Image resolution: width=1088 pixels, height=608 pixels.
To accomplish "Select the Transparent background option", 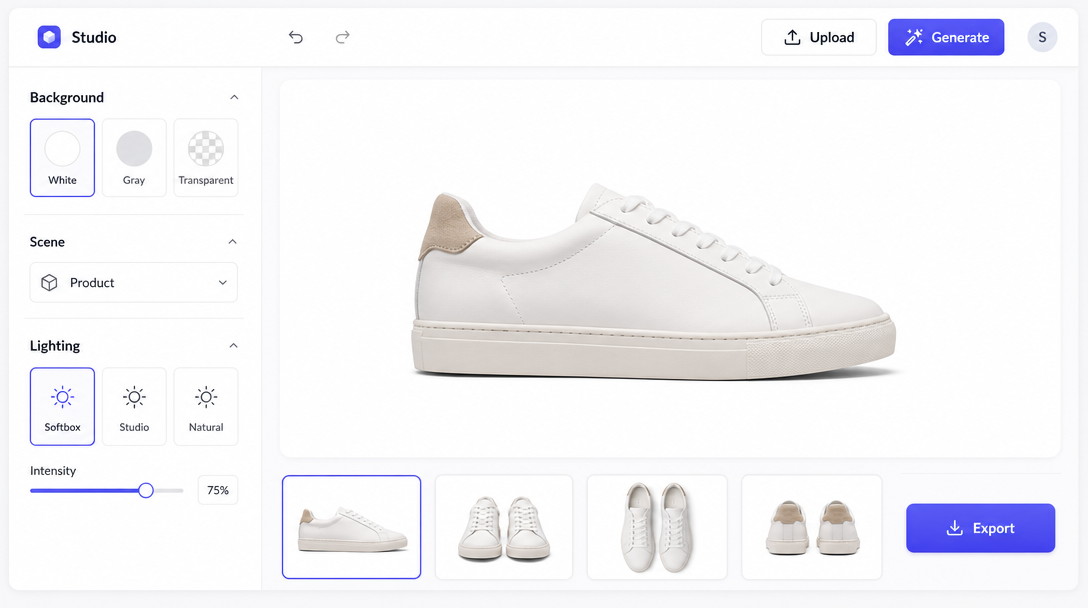I will tap(206, 158).
